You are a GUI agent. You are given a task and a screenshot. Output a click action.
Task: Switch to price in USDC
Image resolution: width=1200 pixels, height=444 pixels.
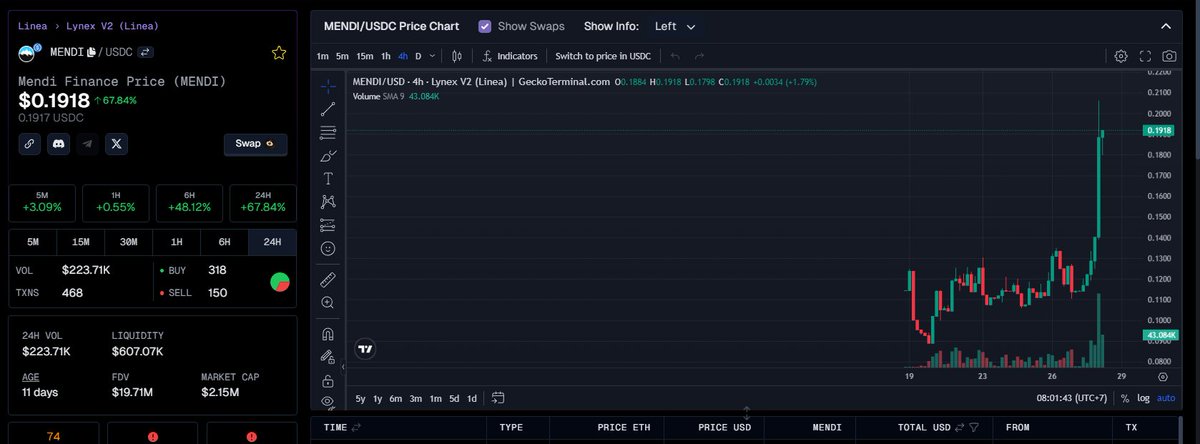click(603, 56)
